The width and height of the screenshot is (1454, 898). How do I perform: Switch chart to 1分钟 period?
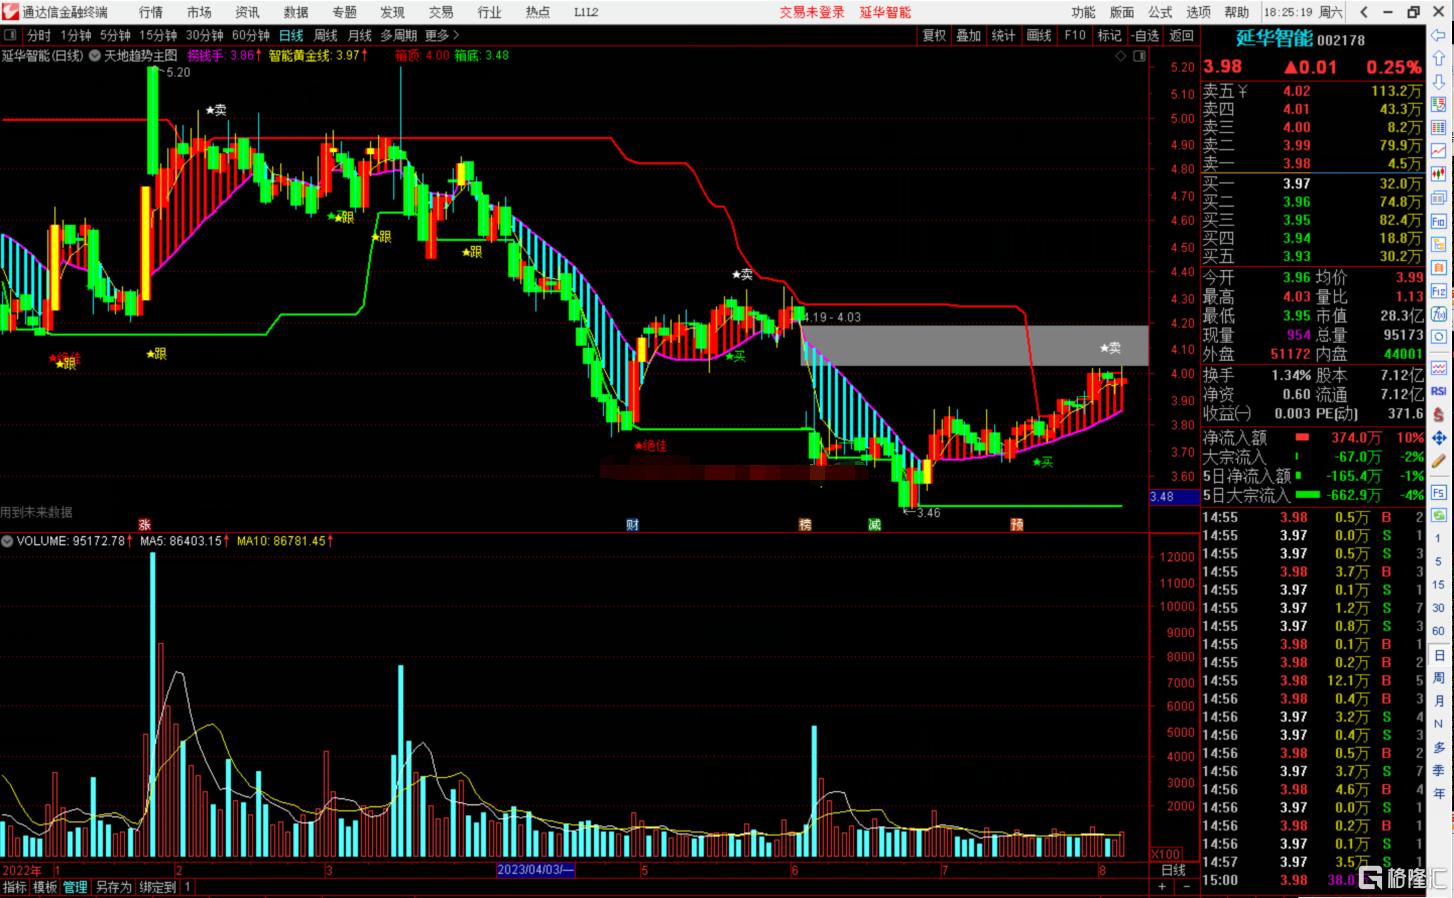click(x=76, y=35)
